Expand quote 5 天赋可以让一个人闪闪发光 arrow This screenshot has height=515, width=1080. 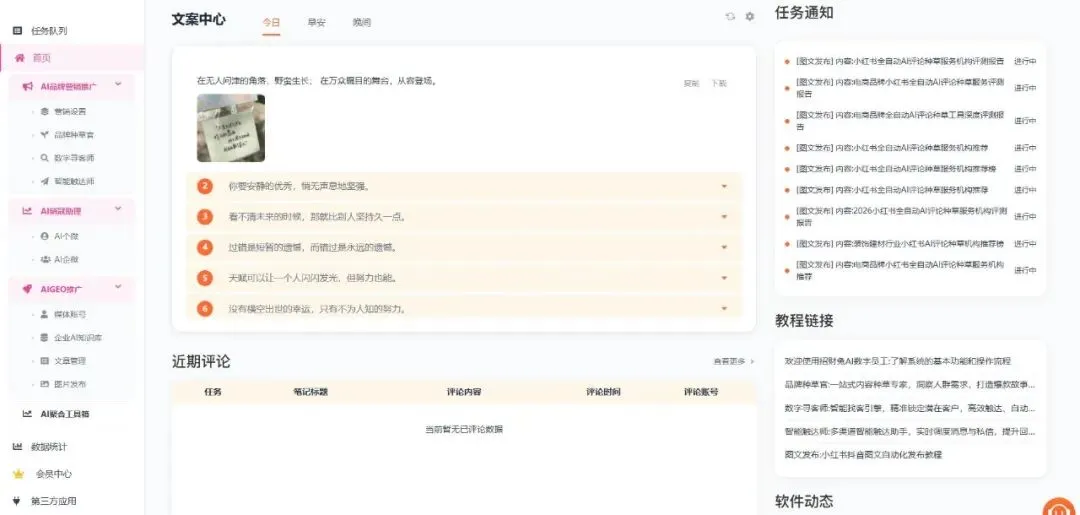coord(724,278)
